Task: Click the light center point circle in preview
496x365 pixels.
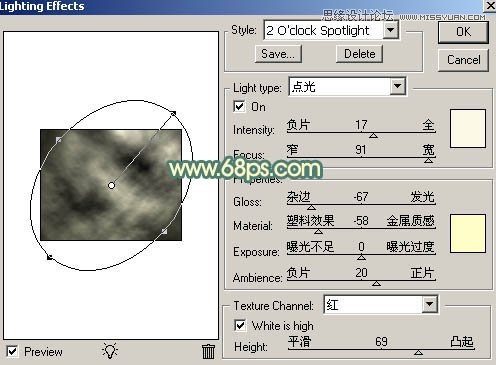Action: [111, 185]
